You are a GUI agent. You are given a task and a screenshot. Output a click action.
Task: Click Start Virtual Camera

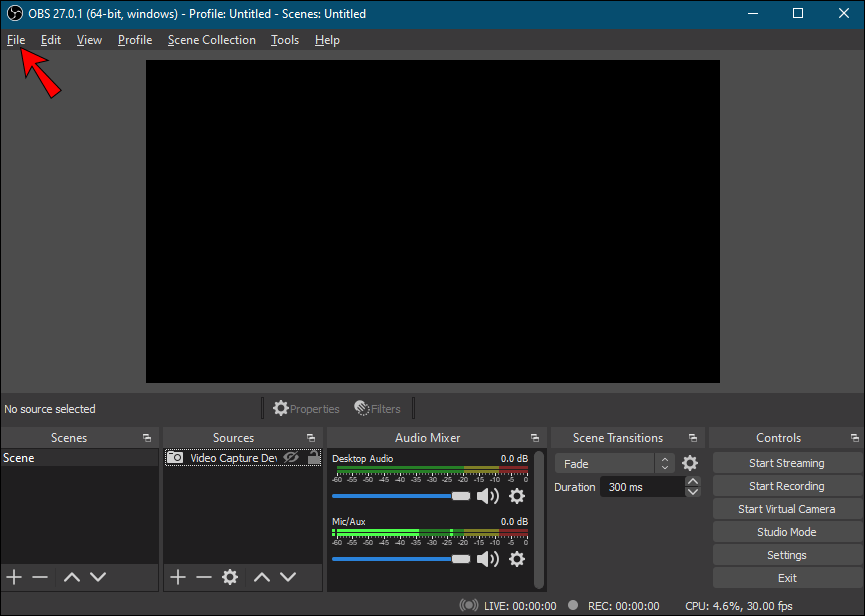pos(787,509)
